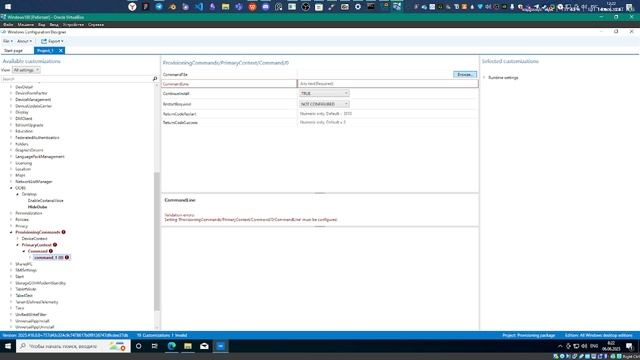The width and height of the screenshot is (640, 360).
Task: Click error icon beside ProvisioningCommands
Action: [64, 232]
